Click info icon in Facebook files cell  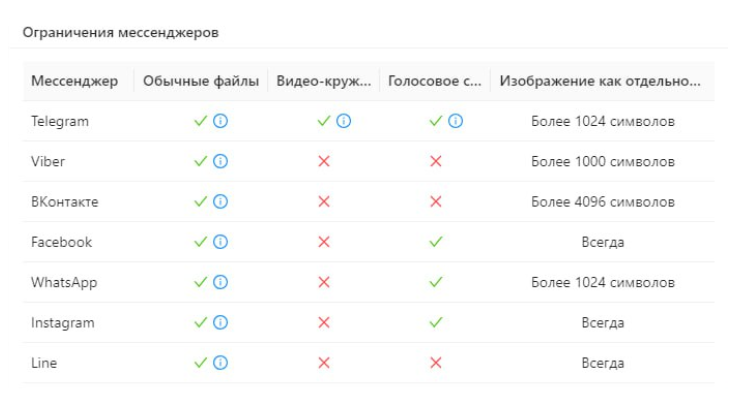click(x=221, y=242)
